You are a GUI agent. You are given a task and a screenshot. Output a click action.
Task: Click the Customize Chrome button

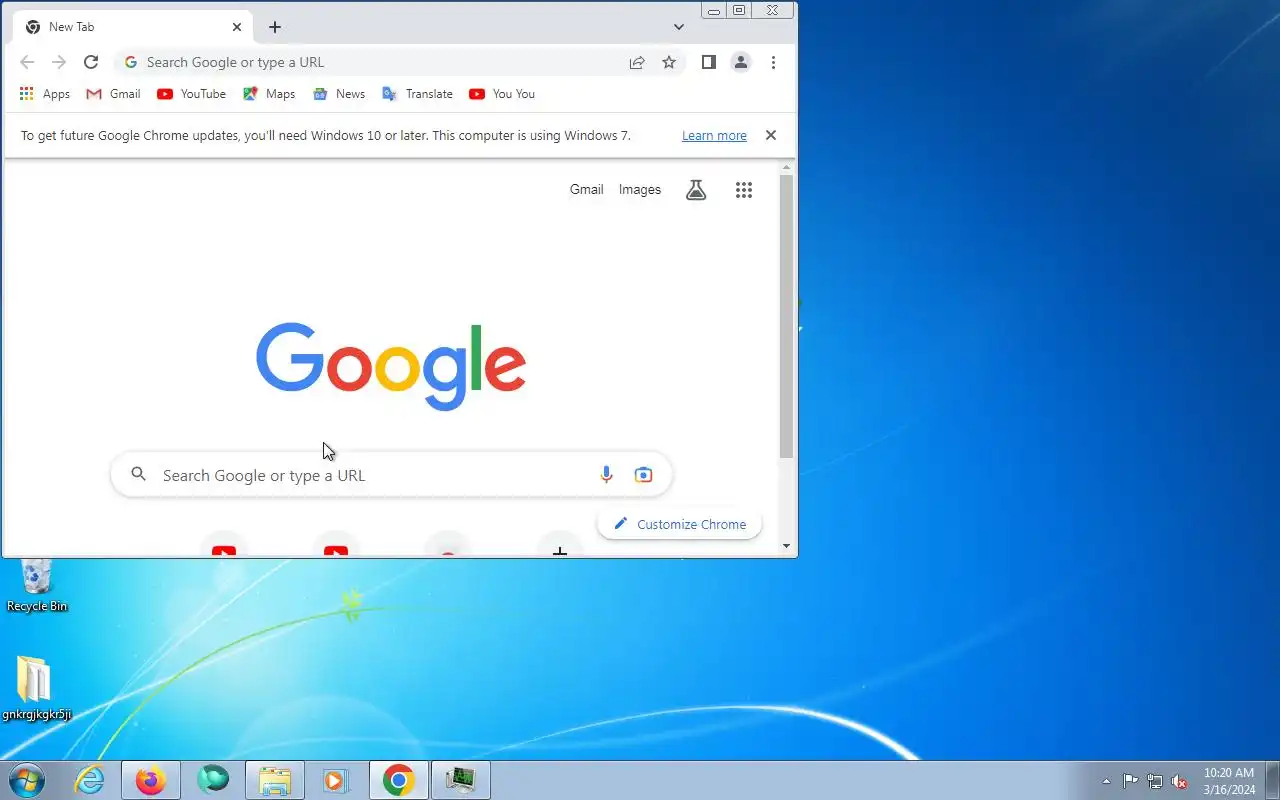(x=680, y=524)
